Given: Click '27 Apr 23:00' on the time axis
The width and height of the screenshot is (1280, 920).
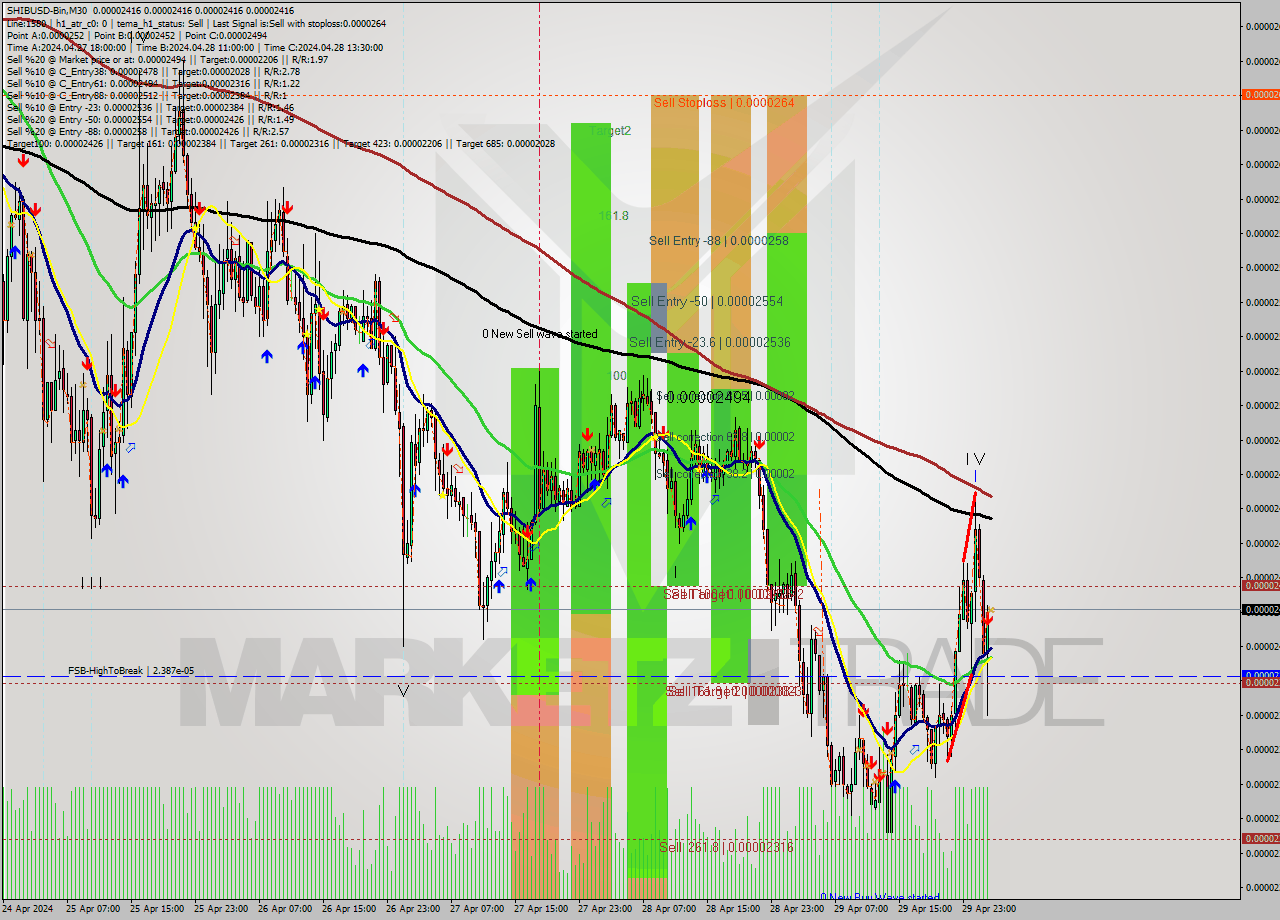Looking at the screenshot, I should (604, 909).
